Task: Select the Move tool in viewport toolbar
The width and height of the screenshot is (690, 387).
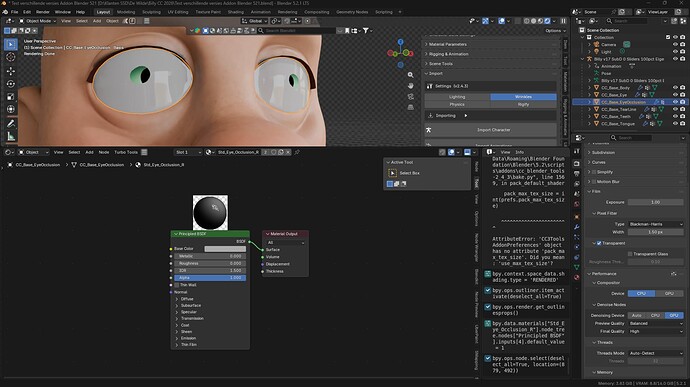Action: pyautogui.click(x=11, y=70)
